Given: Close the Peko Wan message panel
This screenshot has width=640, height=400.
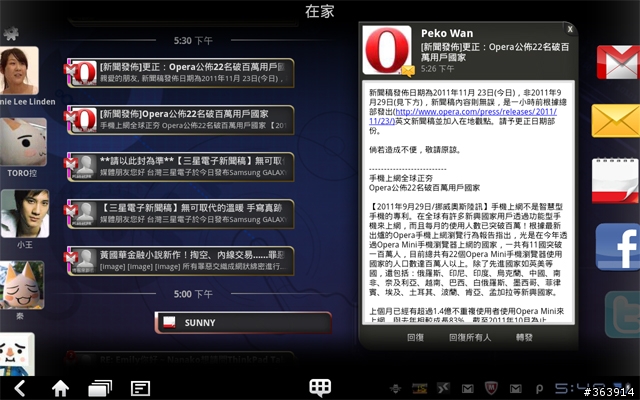Looking at the screenshot, I should coord(570,29).
